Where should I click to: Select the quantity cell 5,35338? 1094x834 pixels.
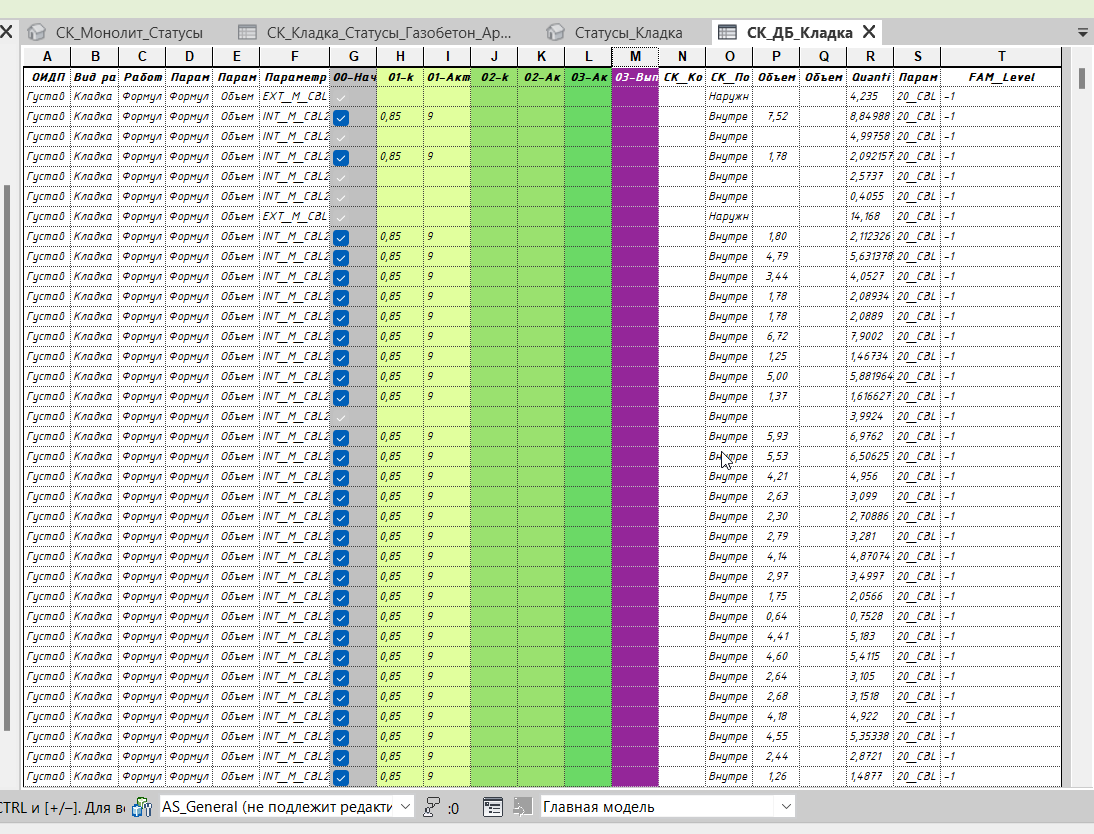point(870,736)
